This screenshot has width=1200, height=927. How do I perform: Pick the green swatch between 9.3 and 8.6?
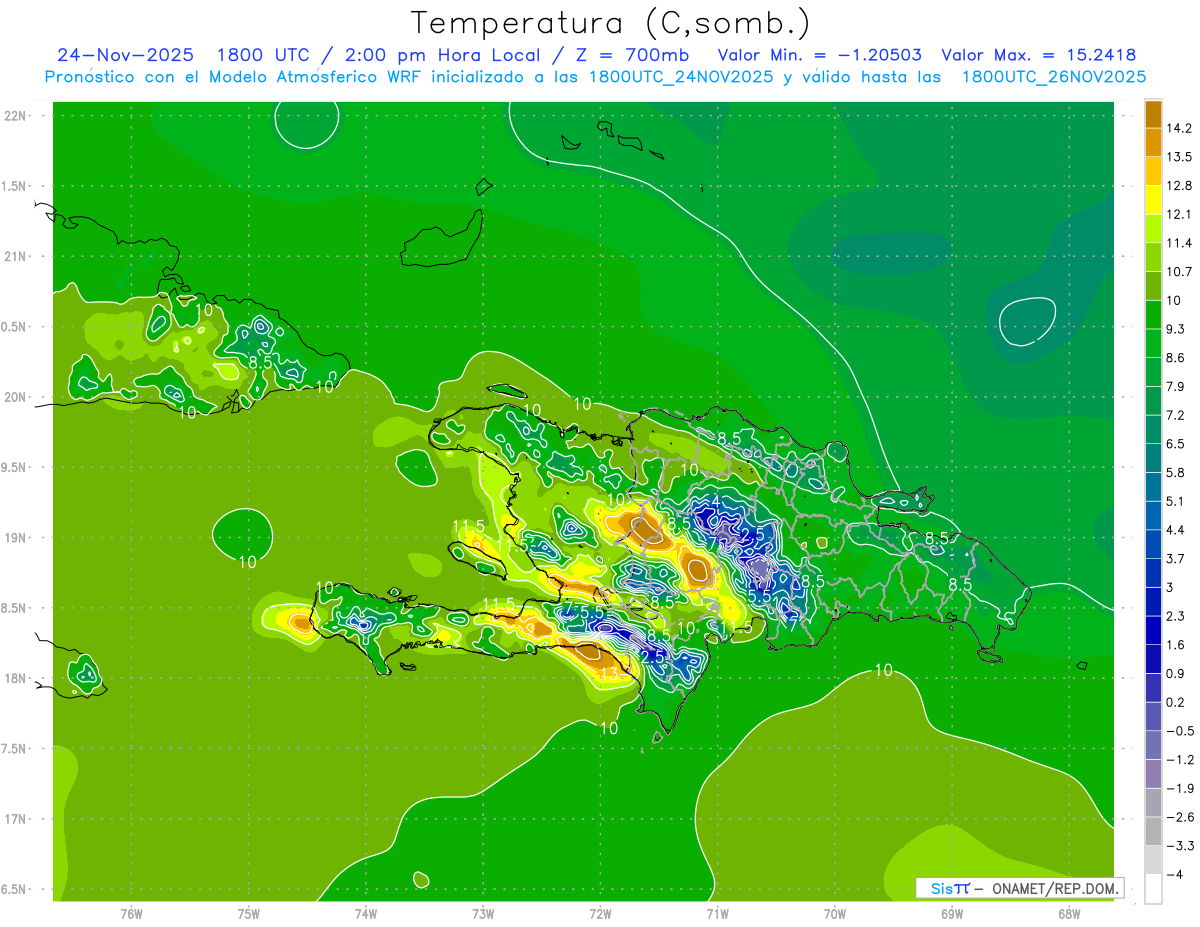(1153, 342)
